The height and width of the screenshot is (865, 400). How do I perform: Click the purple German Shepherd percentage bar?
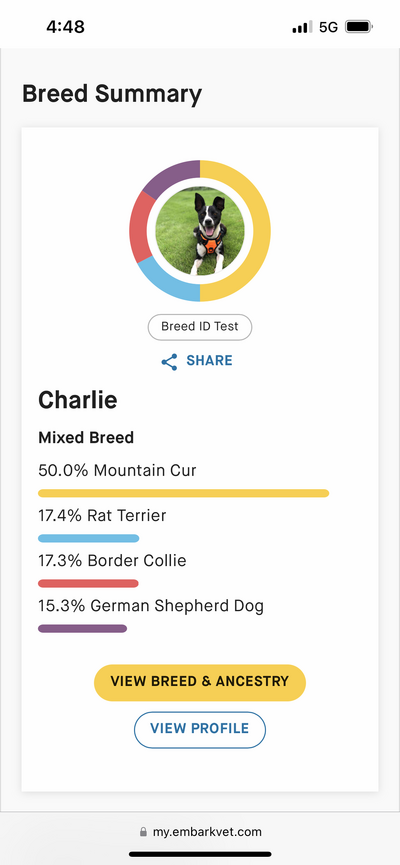coord(82,628)
